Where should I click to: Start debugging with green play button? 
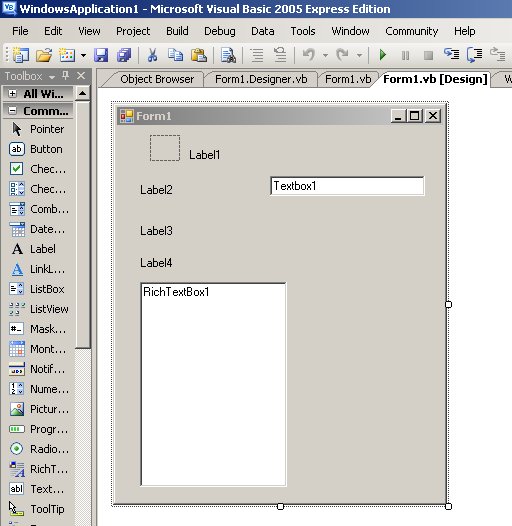pos(382,55)
